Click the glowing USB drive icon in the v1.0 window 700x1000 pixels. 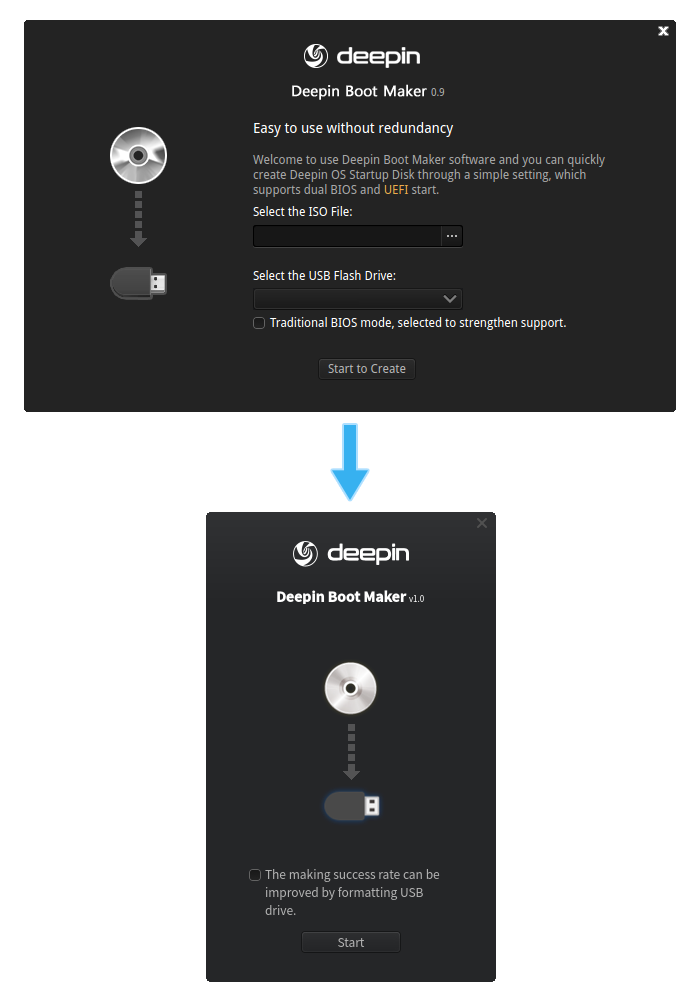(x=352, y=806)
